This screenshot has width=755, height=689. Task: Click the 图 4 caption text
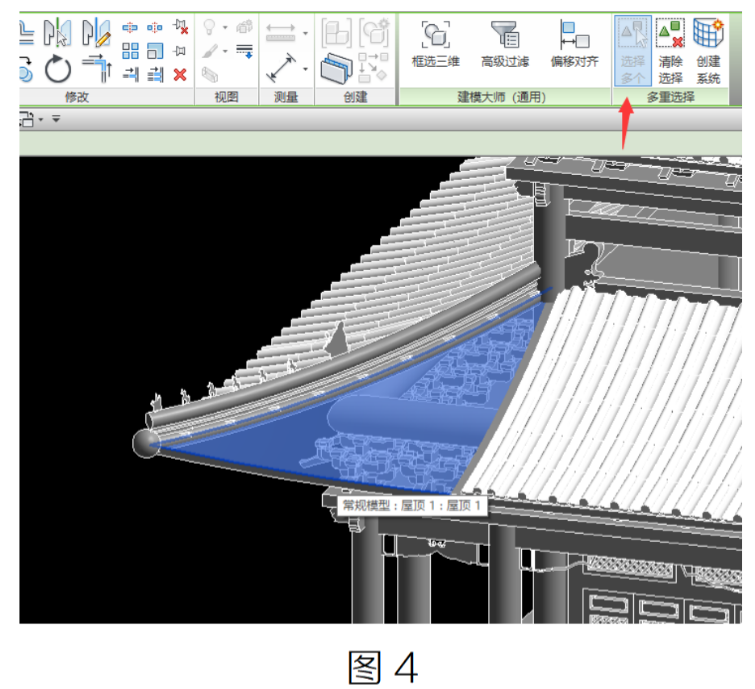pos(383,667)
